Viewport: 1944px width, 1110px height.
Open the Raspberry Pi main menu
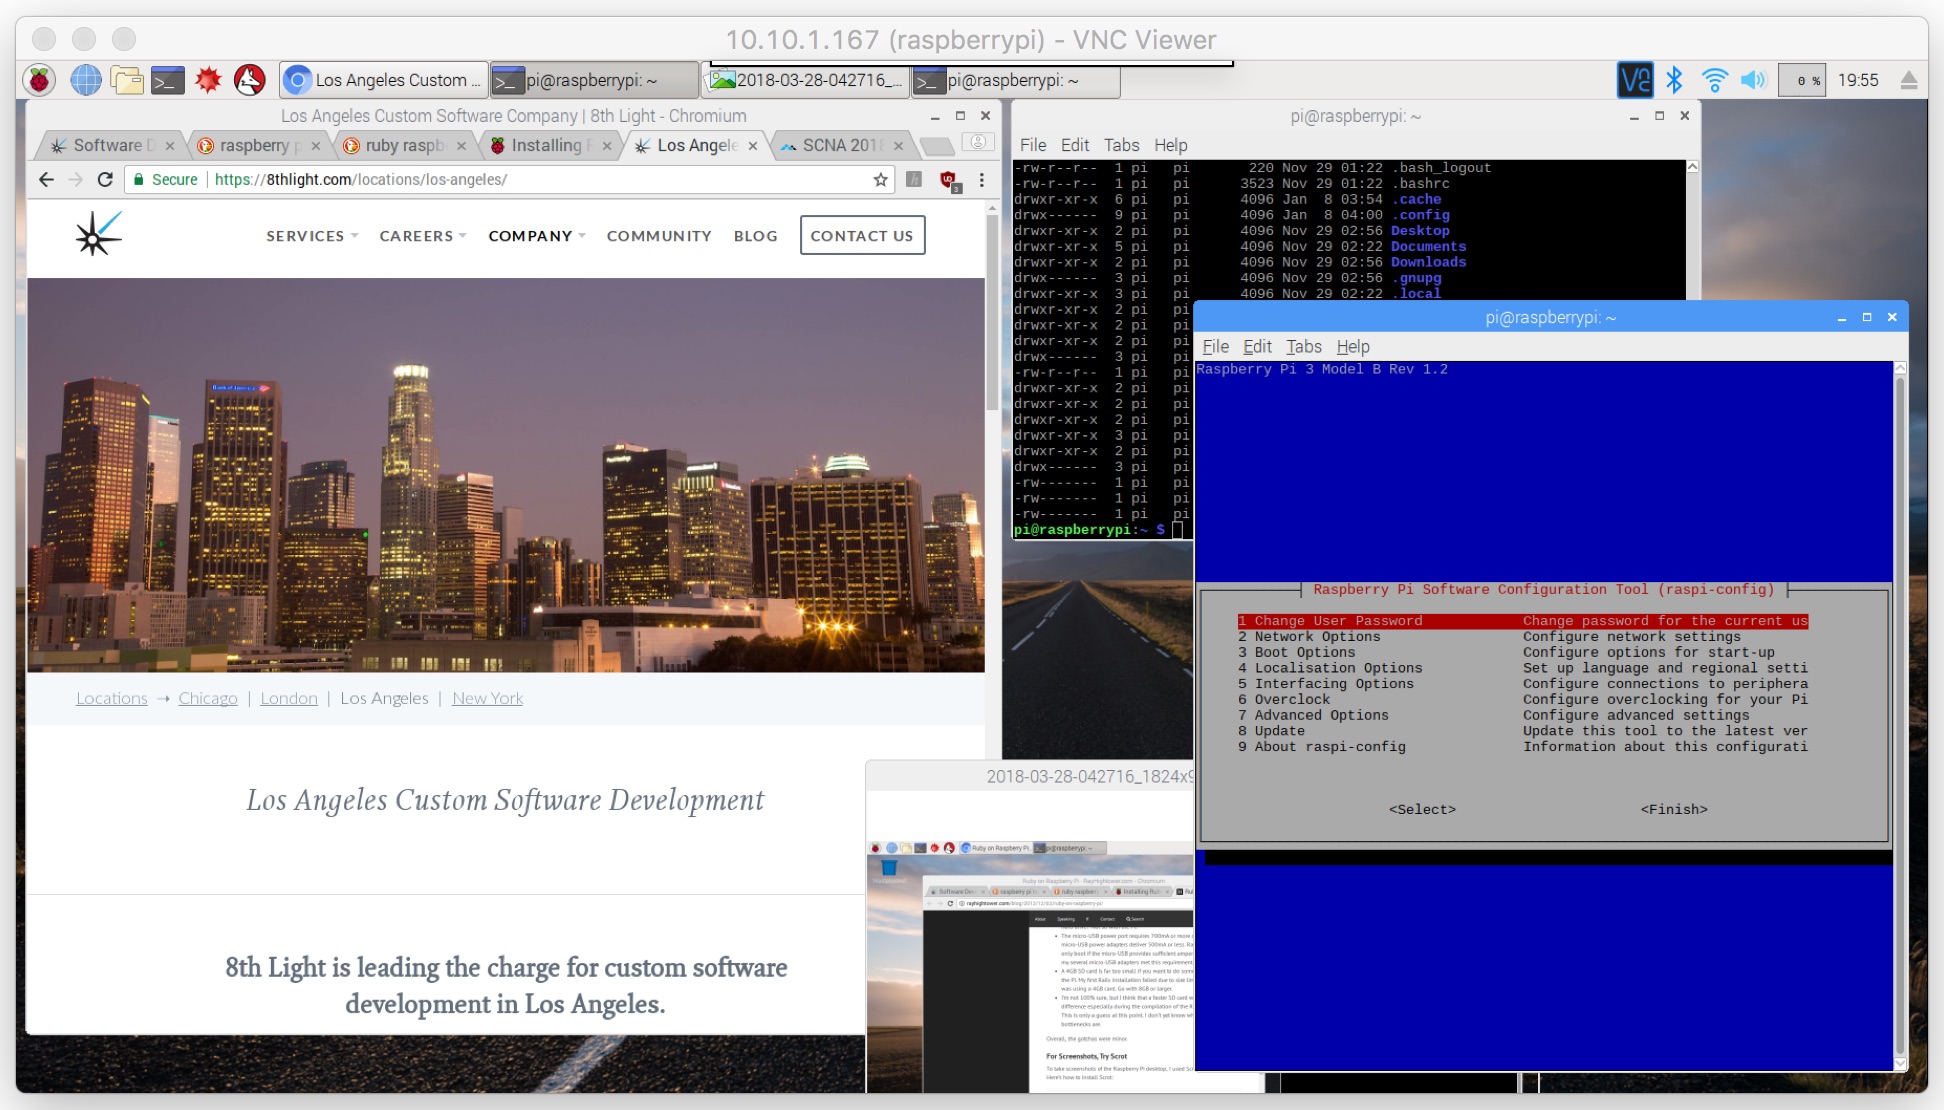click(x=40, y=80)
